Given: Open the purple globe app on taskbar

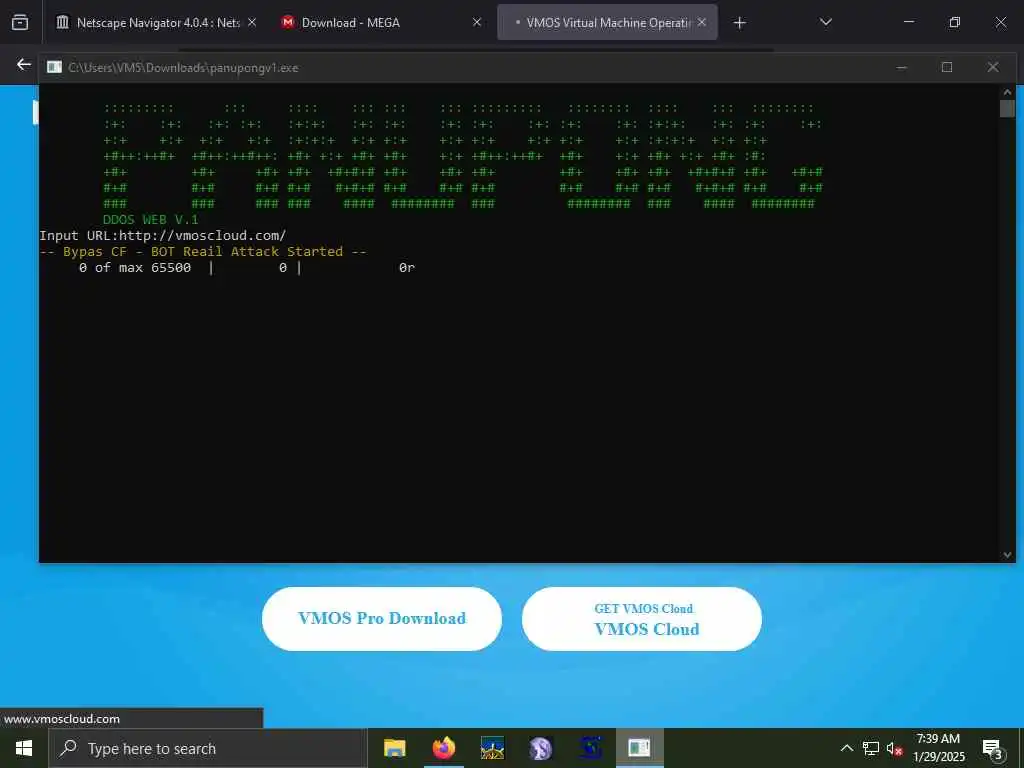Looking at the screenshot, I should (x=541, y=748).
